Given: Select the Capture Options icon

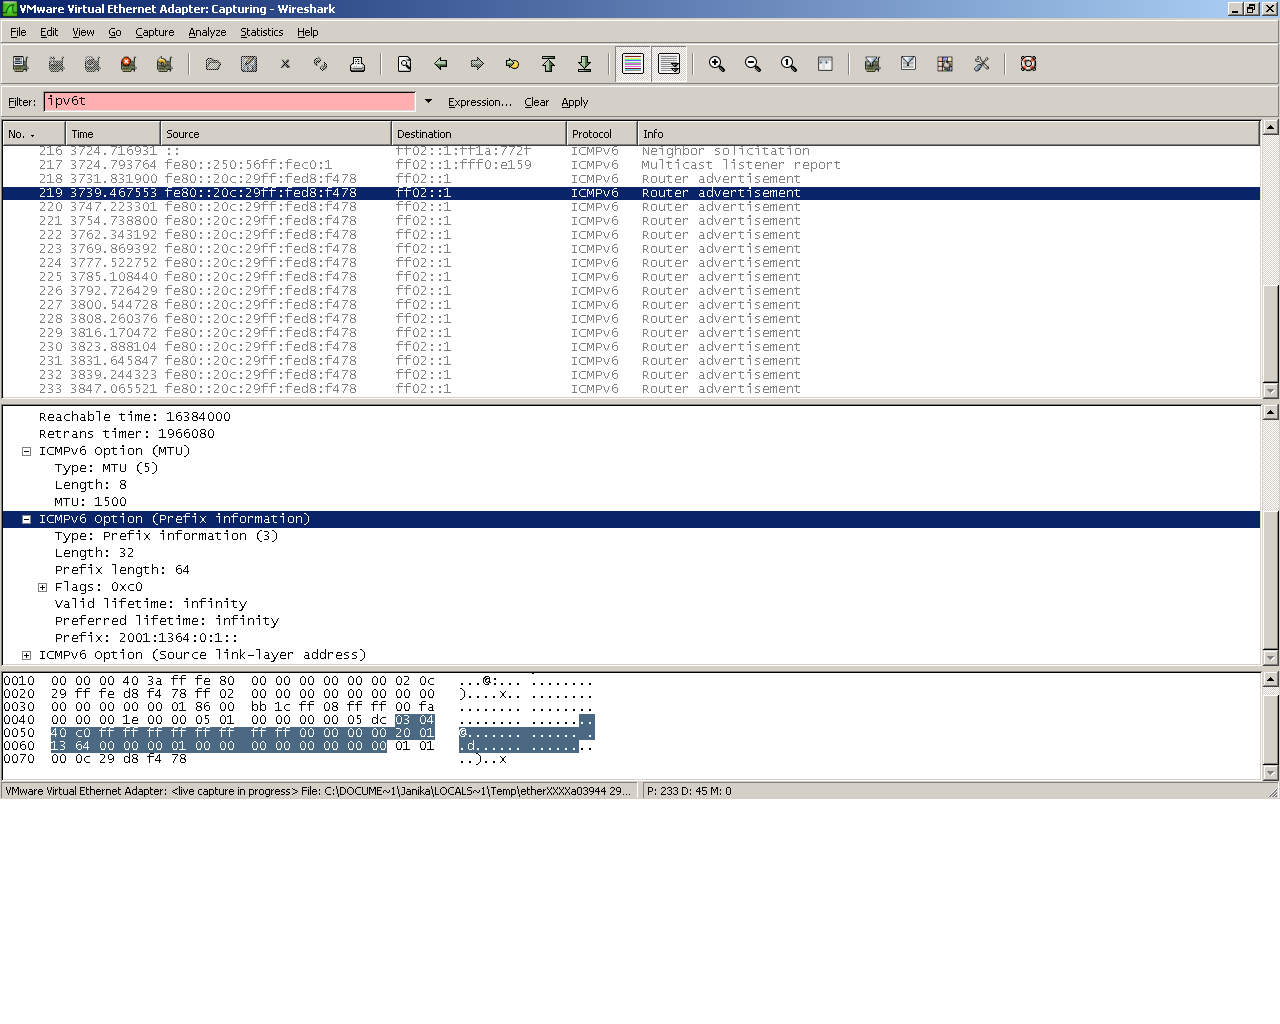Looking at the screenshot, I should click(x=56, y=63).
